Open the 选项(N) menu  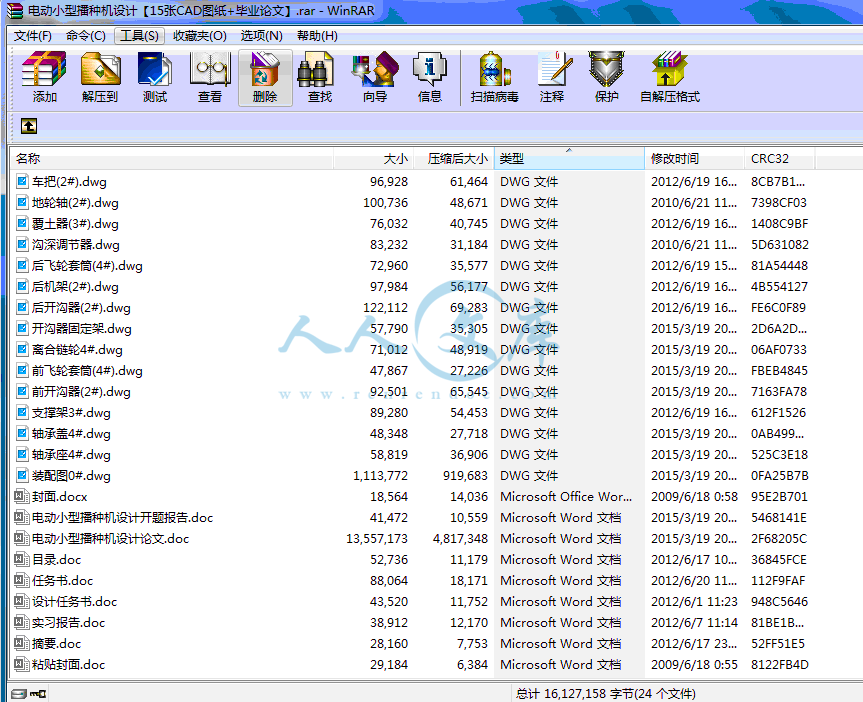coord(261,36)
